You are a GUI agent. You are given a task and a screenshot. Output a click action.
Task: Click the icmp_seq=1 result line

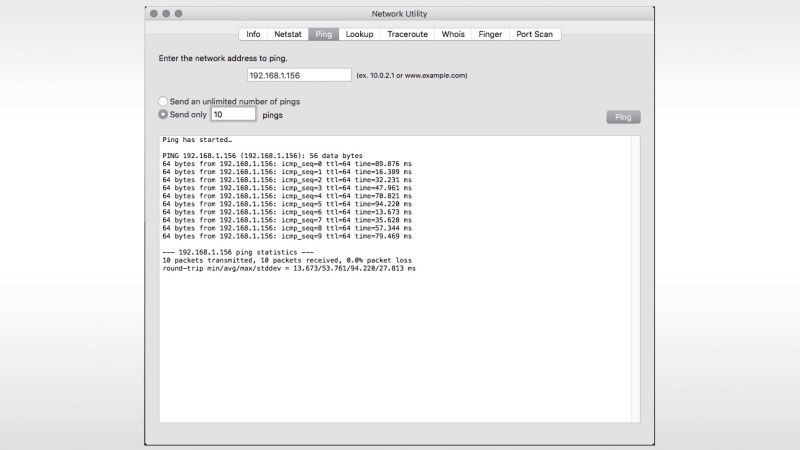[x=287, y=172]
